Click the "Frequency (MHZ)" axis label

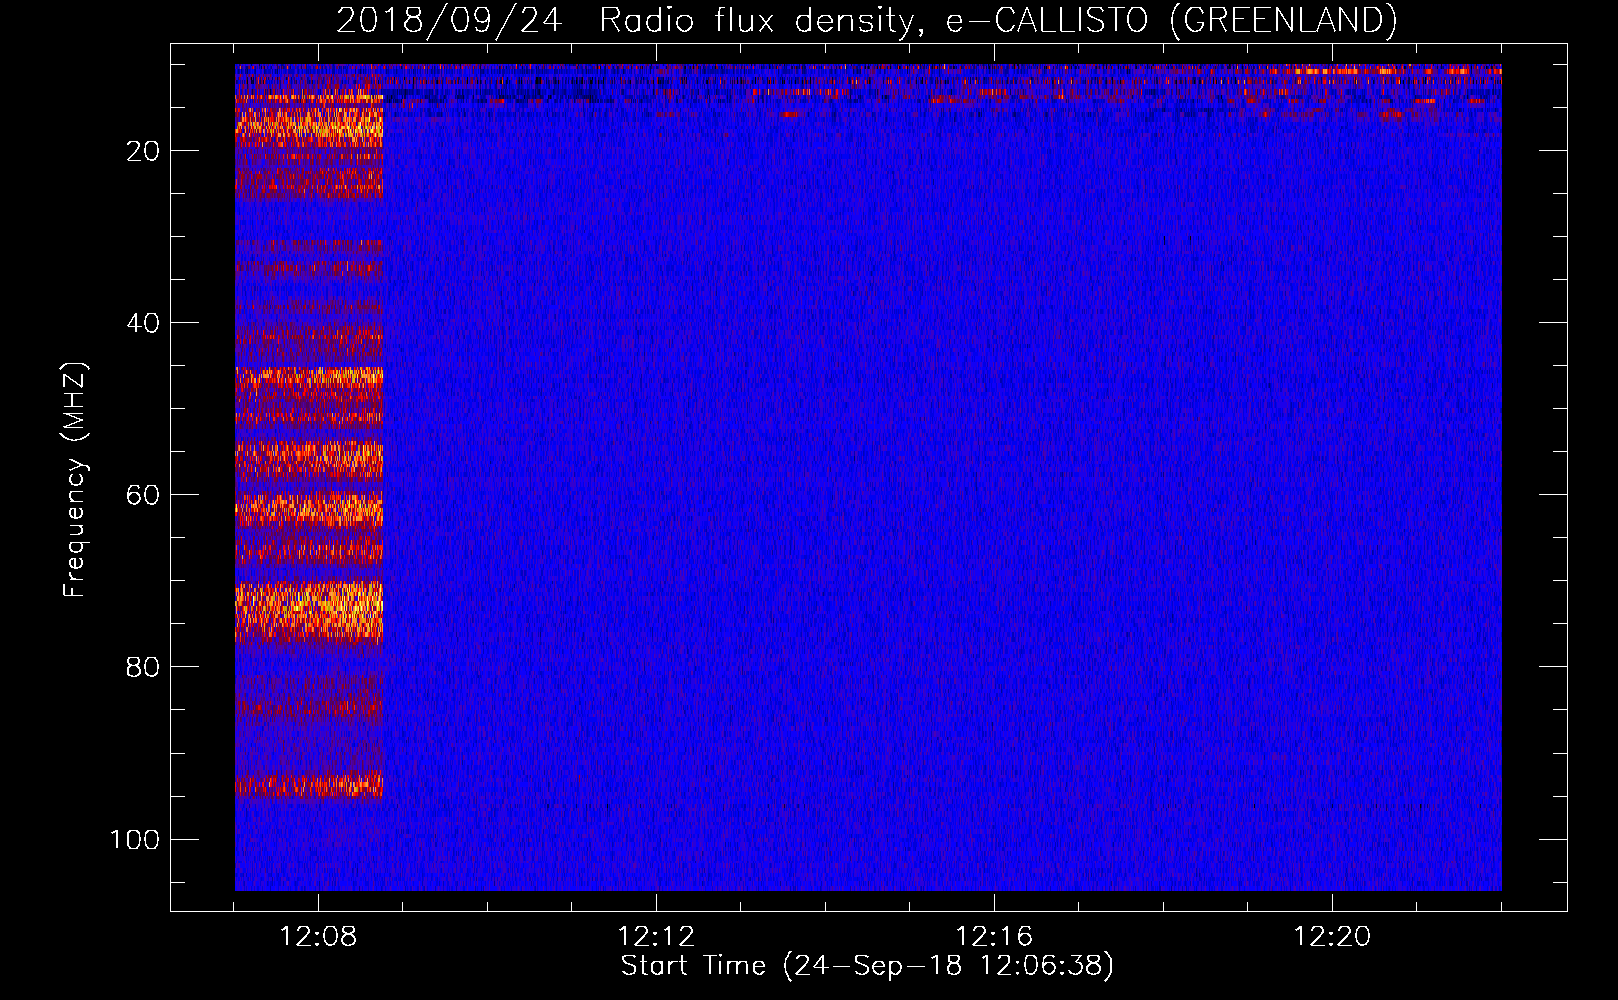(75, 479)
